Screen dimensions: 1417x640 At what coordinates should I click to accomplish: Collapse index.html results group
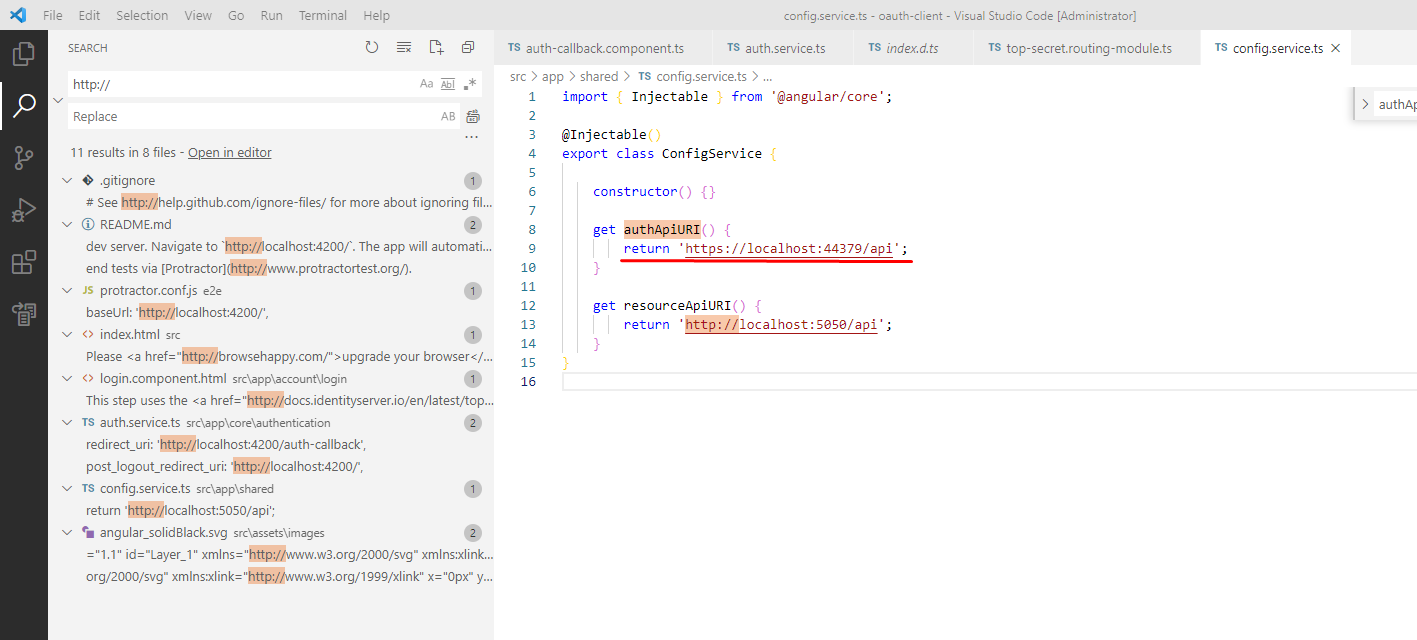click(67, 335)
